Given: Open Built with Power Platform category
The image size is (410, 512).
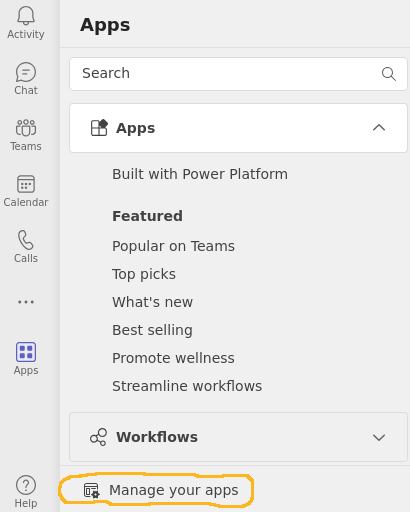Looking at the screenshot, I should coord(200,174).
